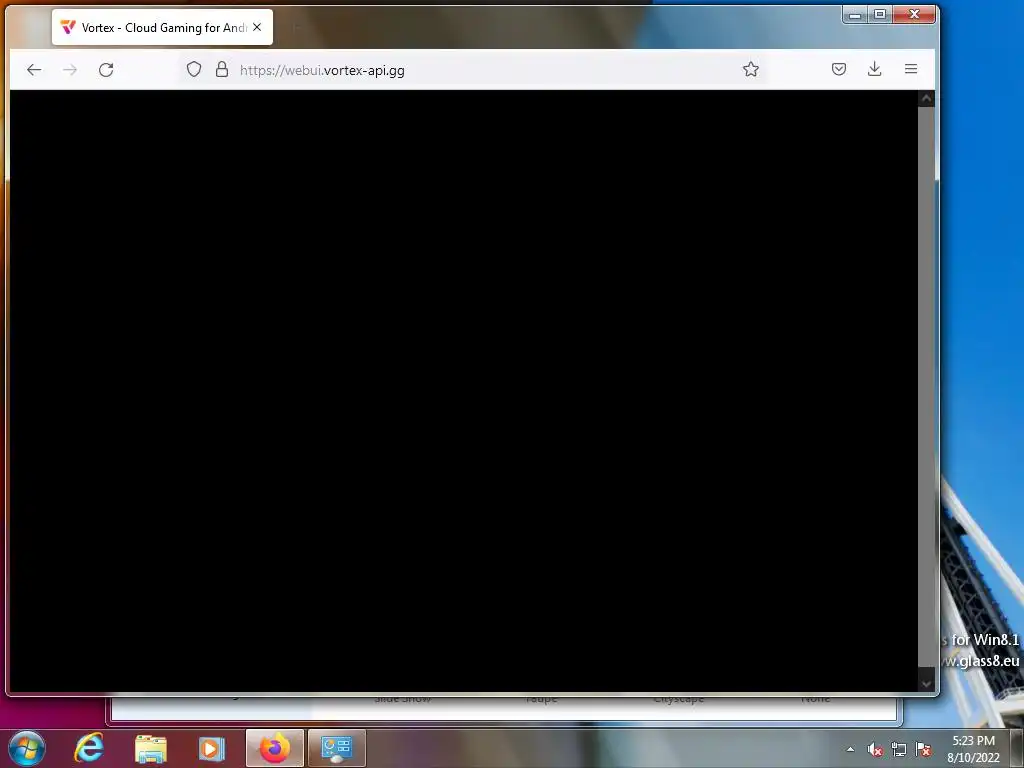This screenshot has height=768, width=1024.
Task: Select the Vortex - Cloud Gaming tab
Action: (162, 27)
